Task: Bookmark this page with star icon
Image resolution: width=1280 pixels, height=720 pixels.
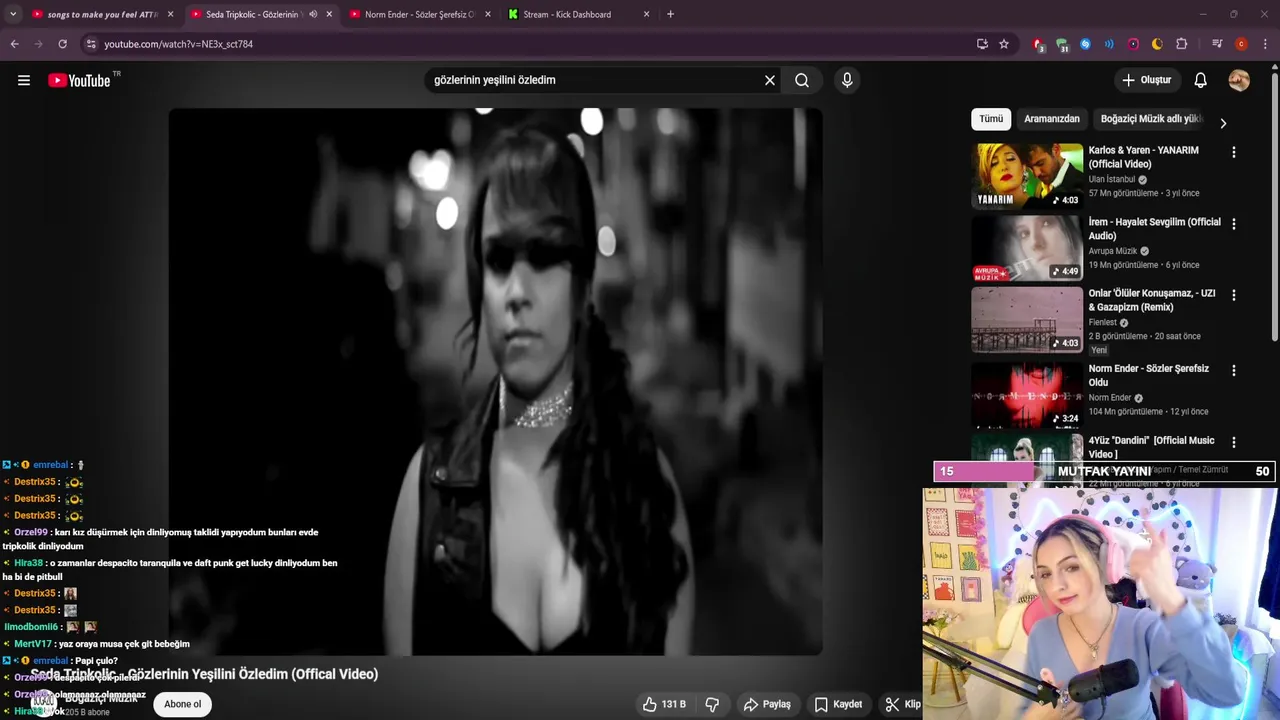Action: (x=1004, y=44)
